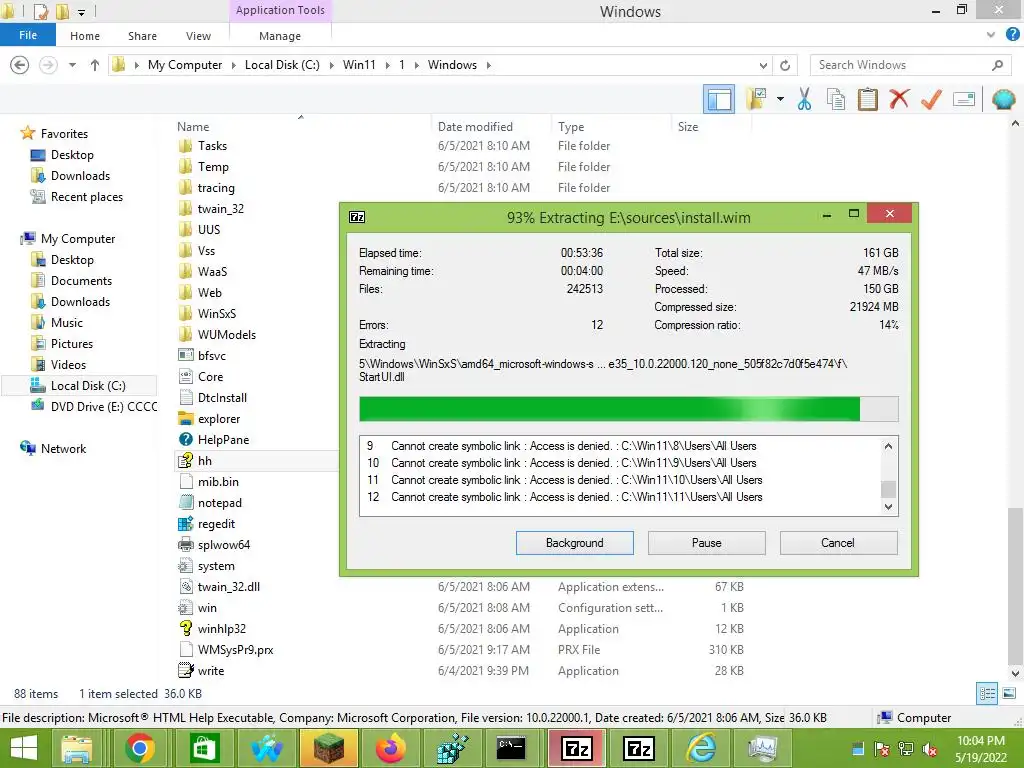Open Internet Explorer from the taskbar
The width and height of the screenshot is (1024, 768).
tap(700, 748)
